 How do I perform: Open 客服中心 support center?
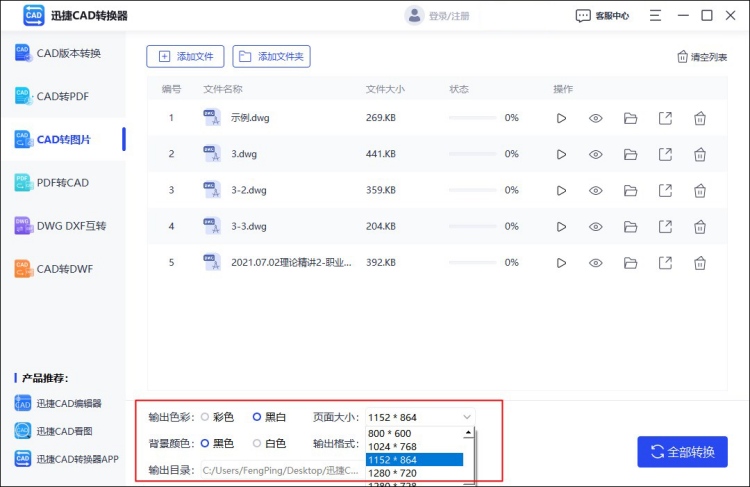pos(602,16)
